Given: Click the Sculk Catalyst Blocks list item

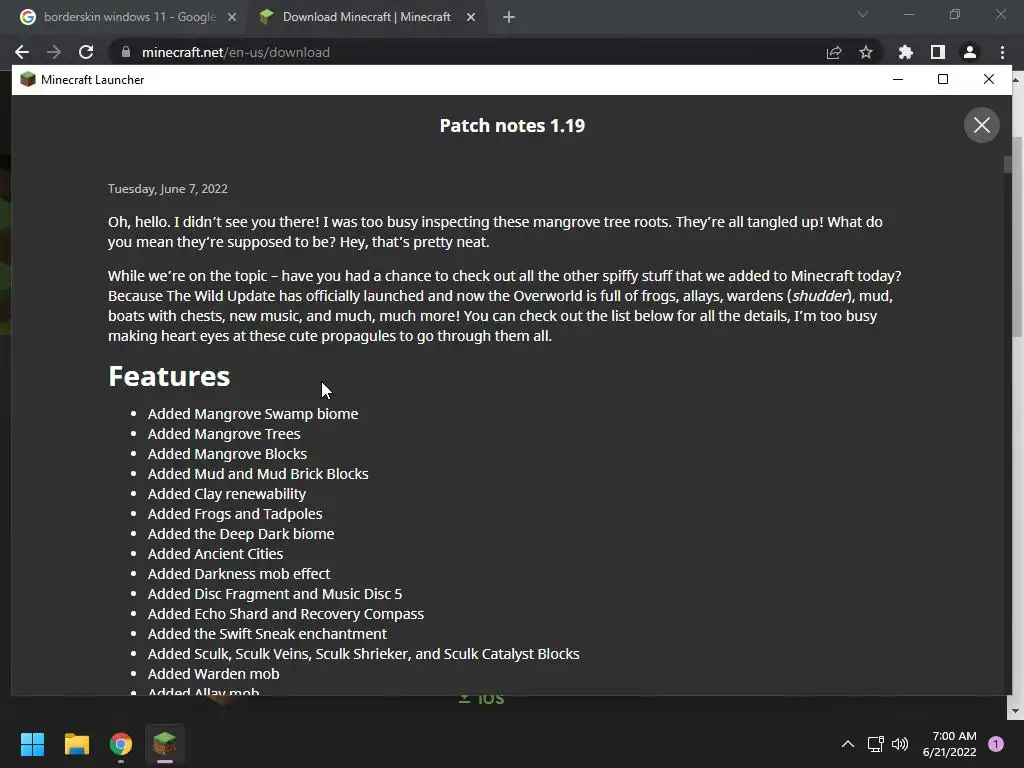Looking at the screenshot, I should coord(364,654).
